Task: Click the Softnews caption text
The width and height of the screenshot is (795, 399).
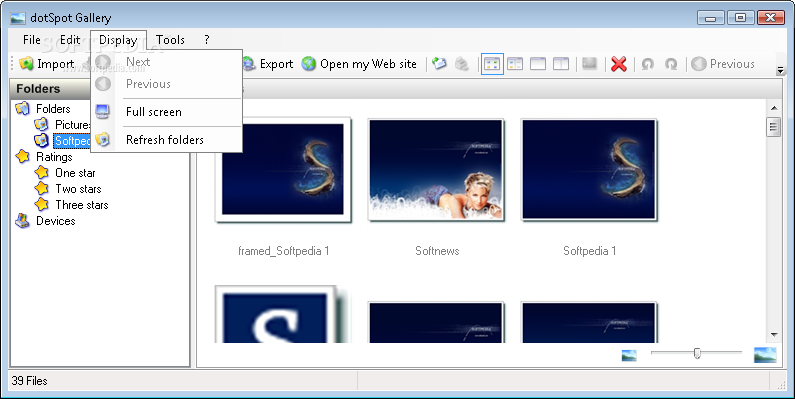Action: coord(437,251)
